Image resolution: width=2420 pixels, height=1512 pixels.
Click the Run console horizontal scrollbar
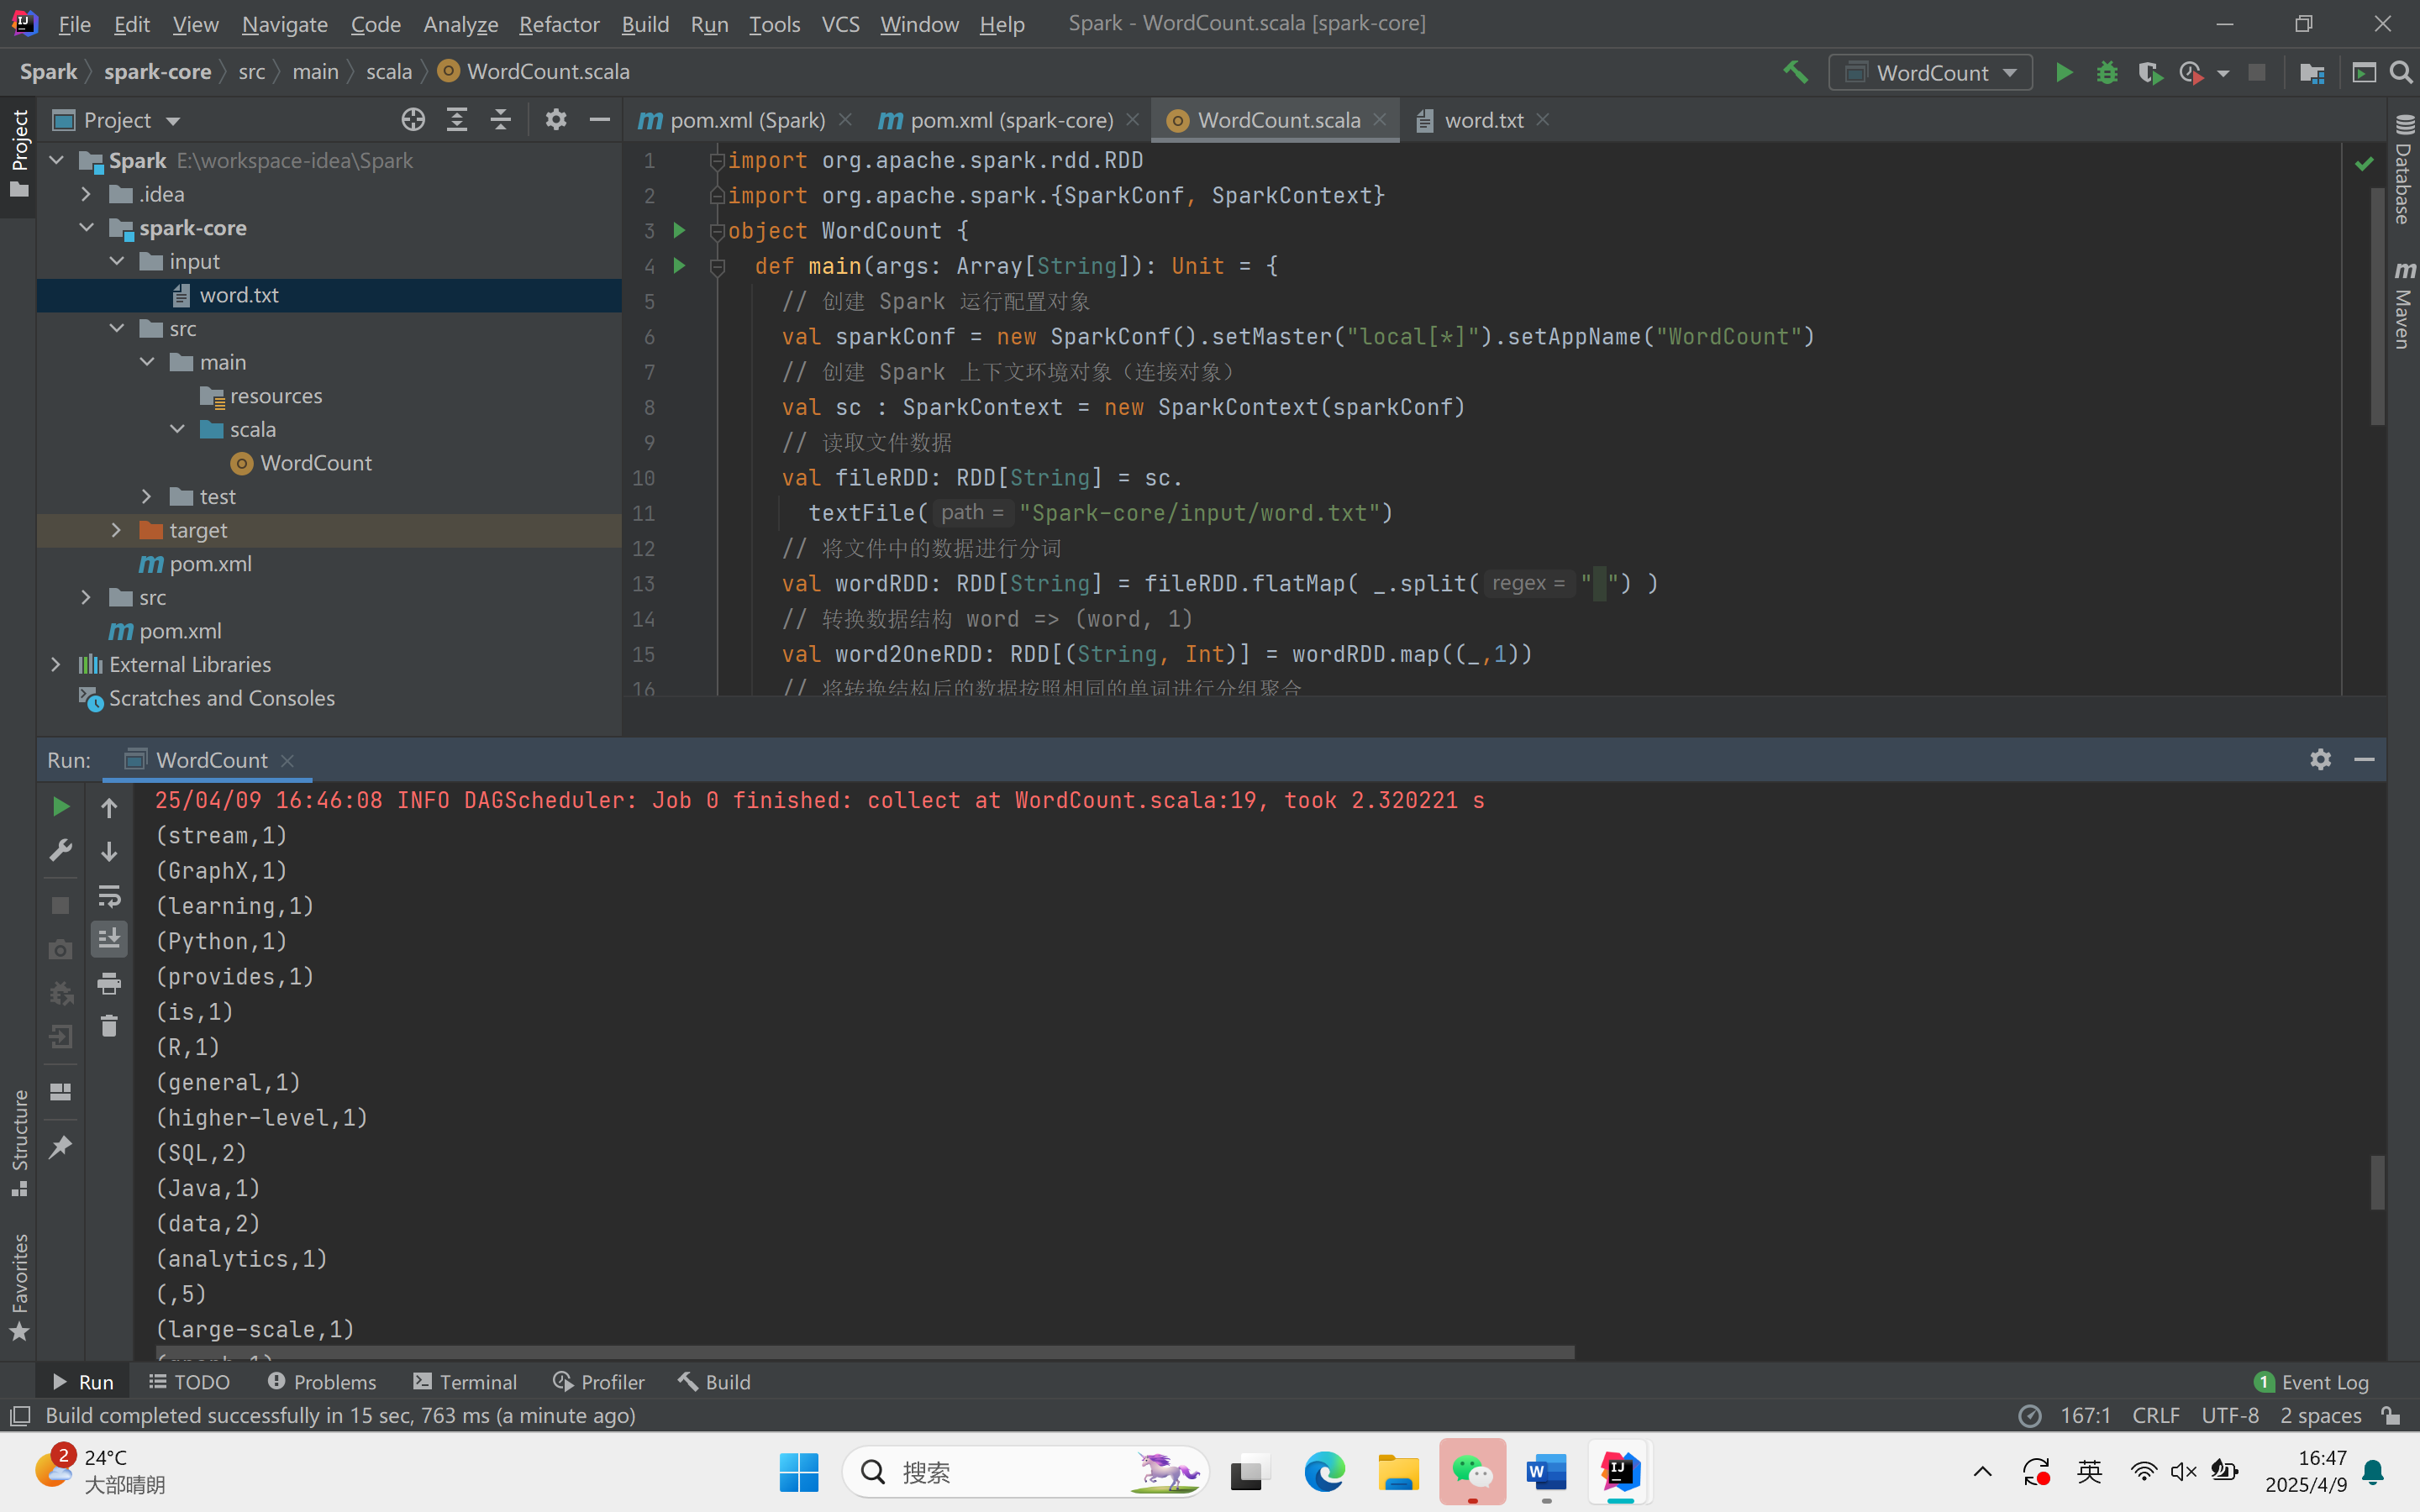pos(865,1352)
